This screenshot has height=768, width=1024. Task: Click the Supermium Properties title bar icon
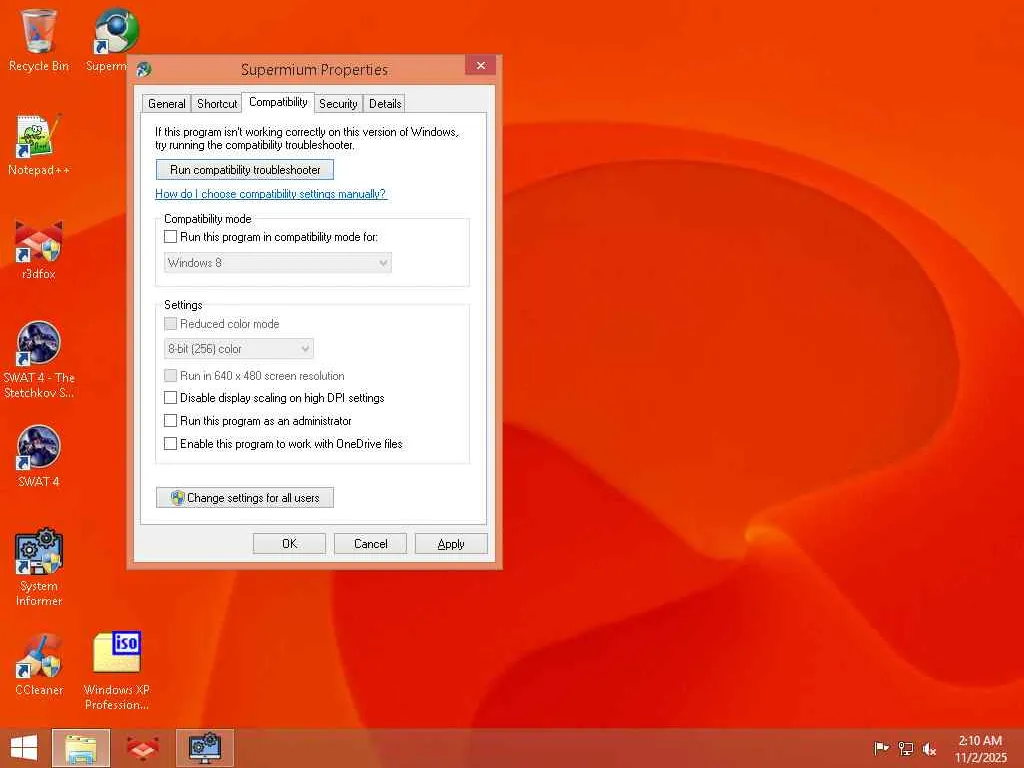pyautogui.click(x=144, y=69)
